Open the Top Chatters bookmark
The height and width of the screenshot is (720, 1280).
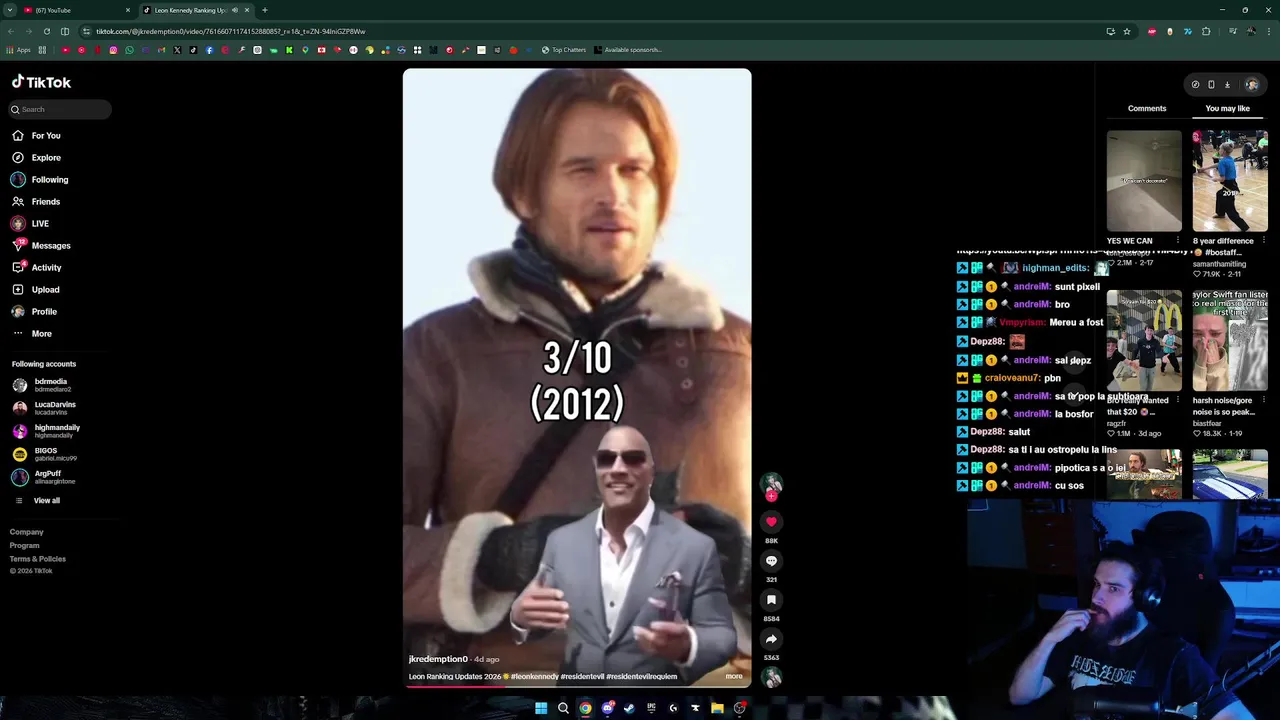coord(564,50)
